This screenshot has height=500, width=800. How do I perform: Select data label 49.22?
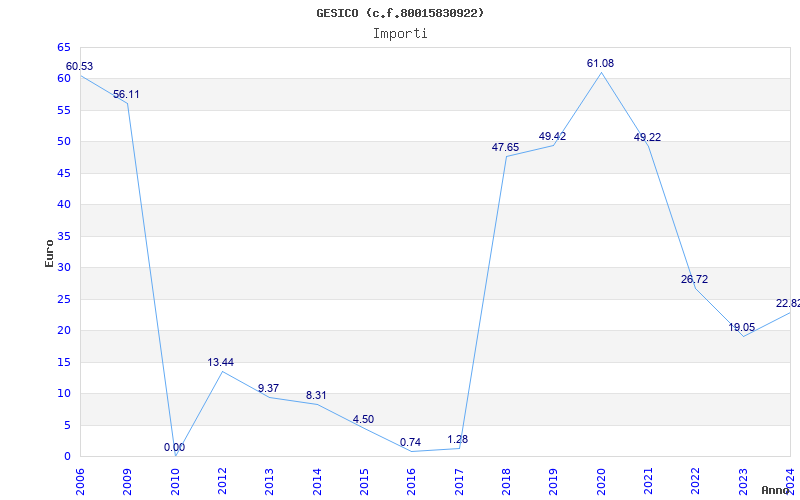[647, 137]
